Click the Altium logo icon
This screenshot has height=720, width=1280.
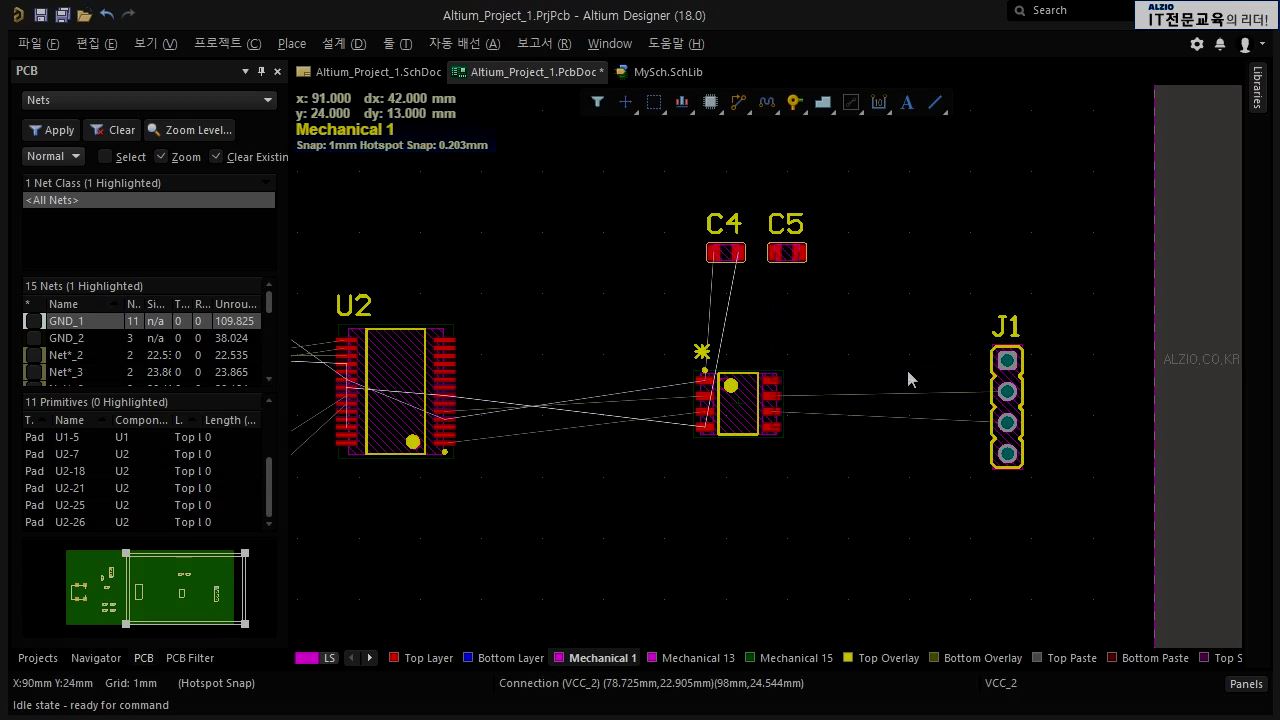(x=18, y=15)
